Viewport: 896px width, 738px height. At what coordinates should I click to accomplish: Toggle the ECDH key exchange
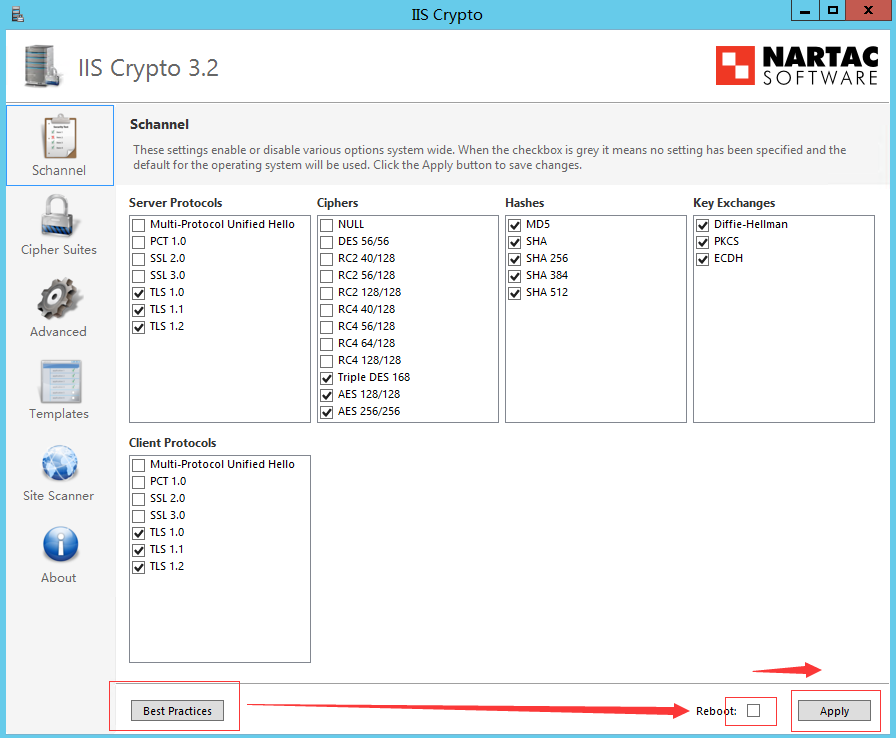703,259
